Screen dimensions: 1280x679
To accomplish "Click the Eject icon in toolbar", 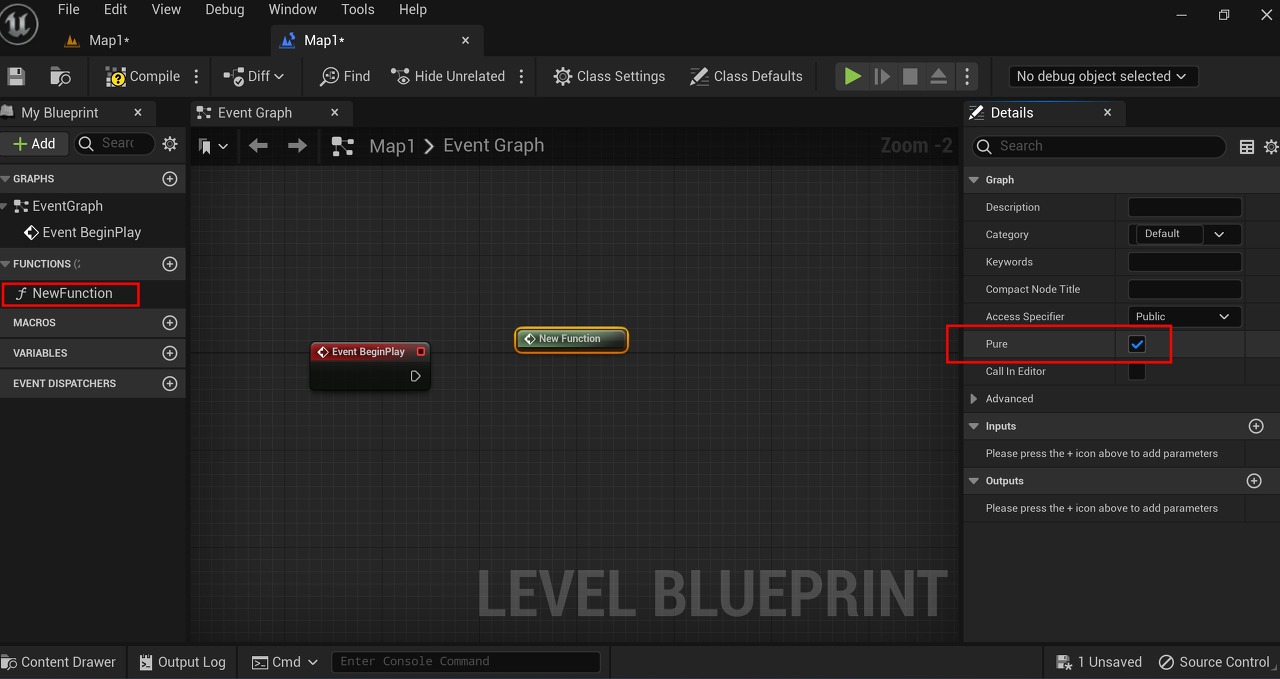I will [x=938, y=76].
